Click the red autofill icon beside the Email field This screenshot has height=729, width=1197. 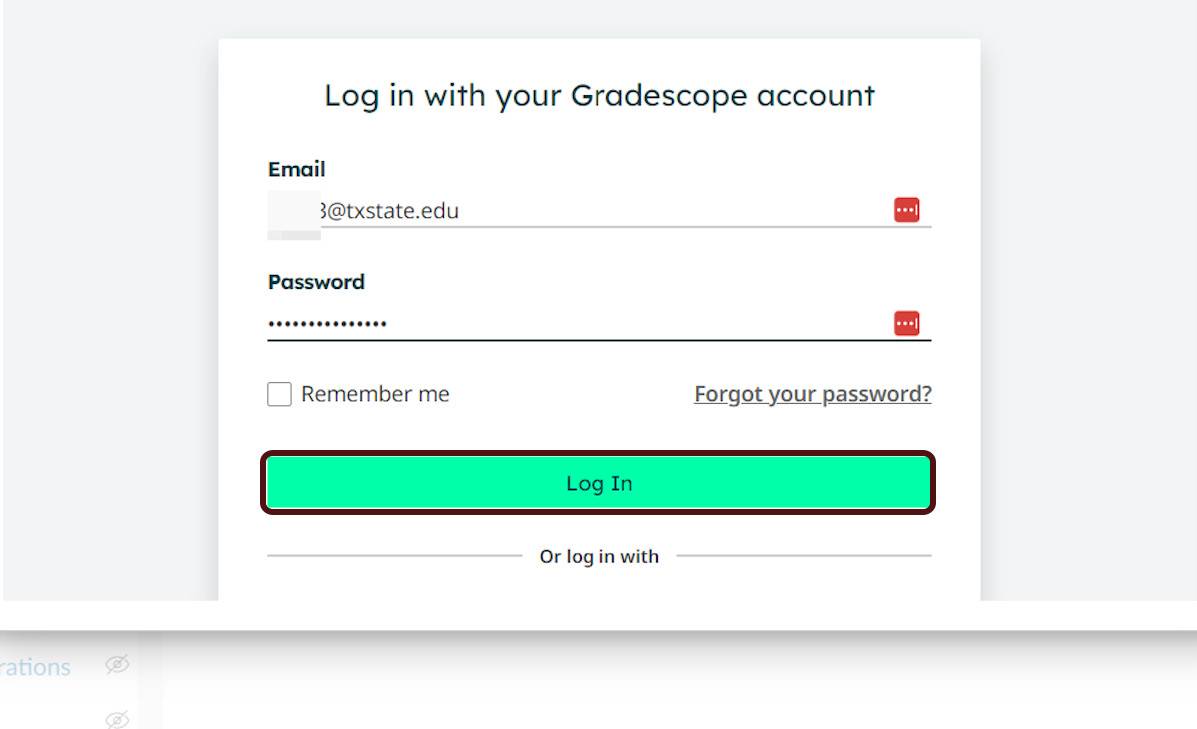click(x=906, y=209)
